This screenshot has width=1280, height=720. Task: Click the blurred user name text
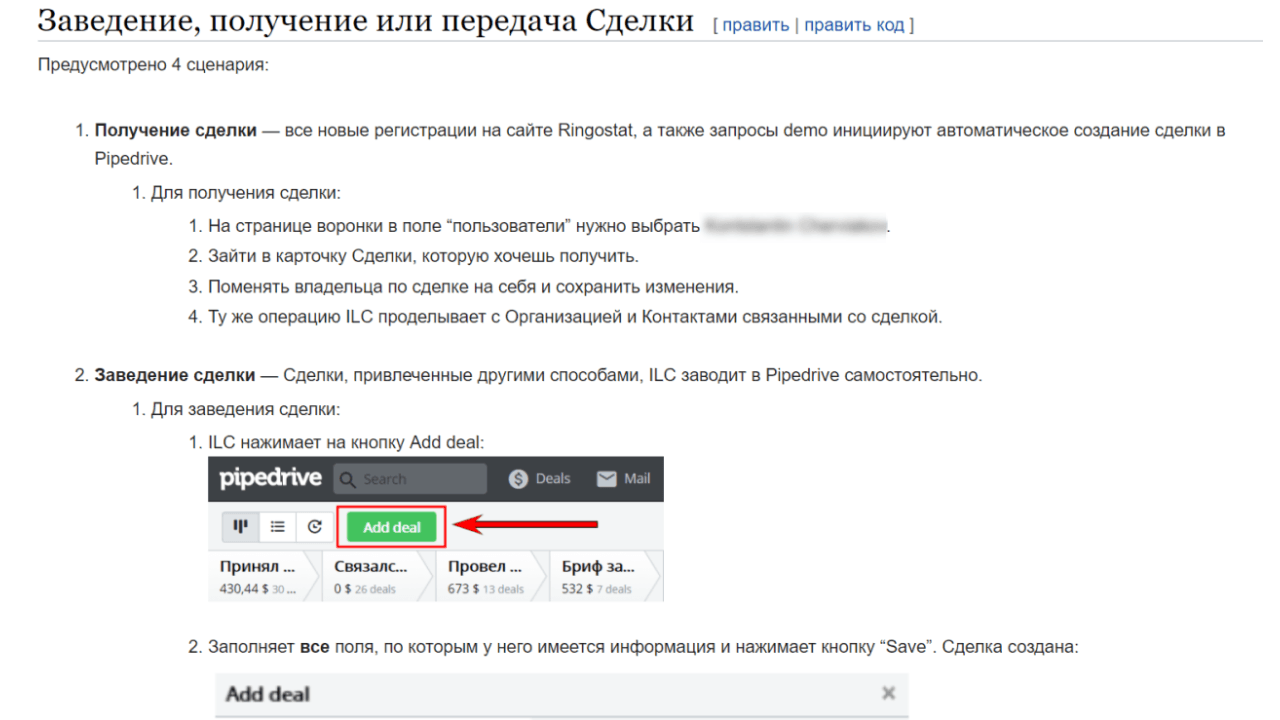[x=795, y=225]
